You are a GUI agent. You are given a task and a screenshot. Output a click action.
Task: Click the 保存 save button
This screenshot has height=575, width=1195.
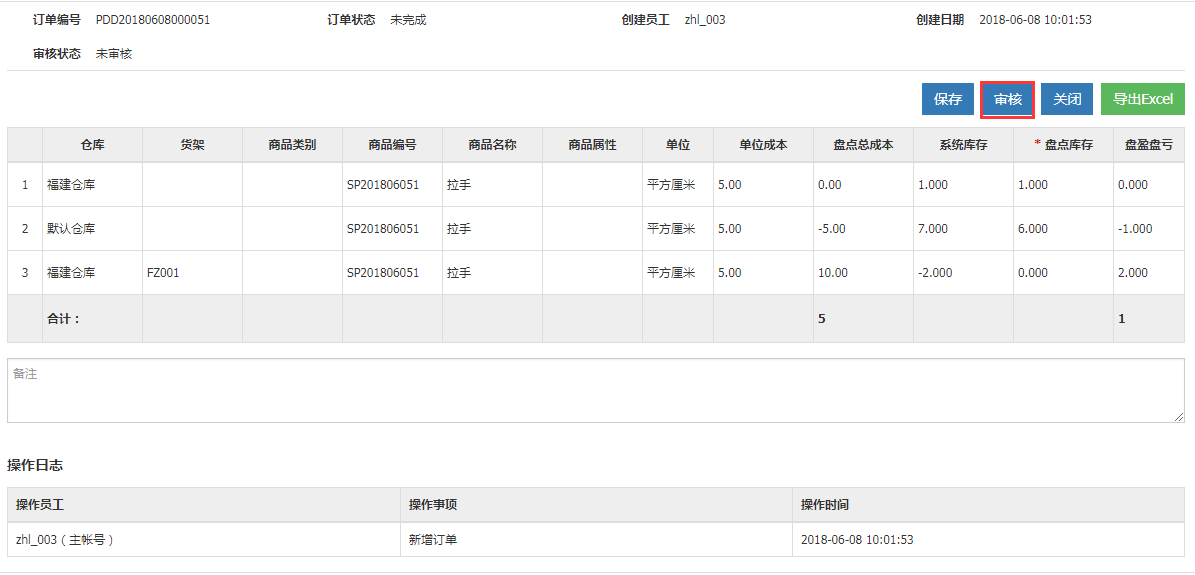point(947,99)
